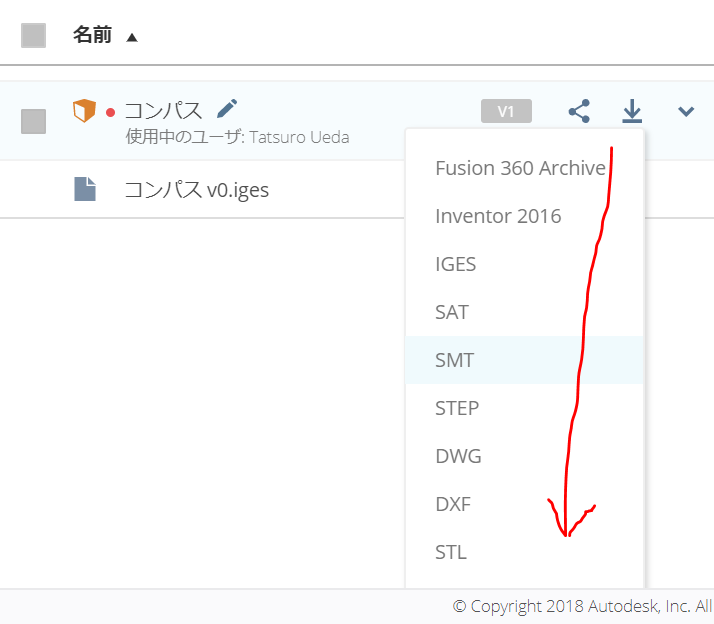Open the V1 version badge
Screen dimensions: 714x624
coord(506,111)
